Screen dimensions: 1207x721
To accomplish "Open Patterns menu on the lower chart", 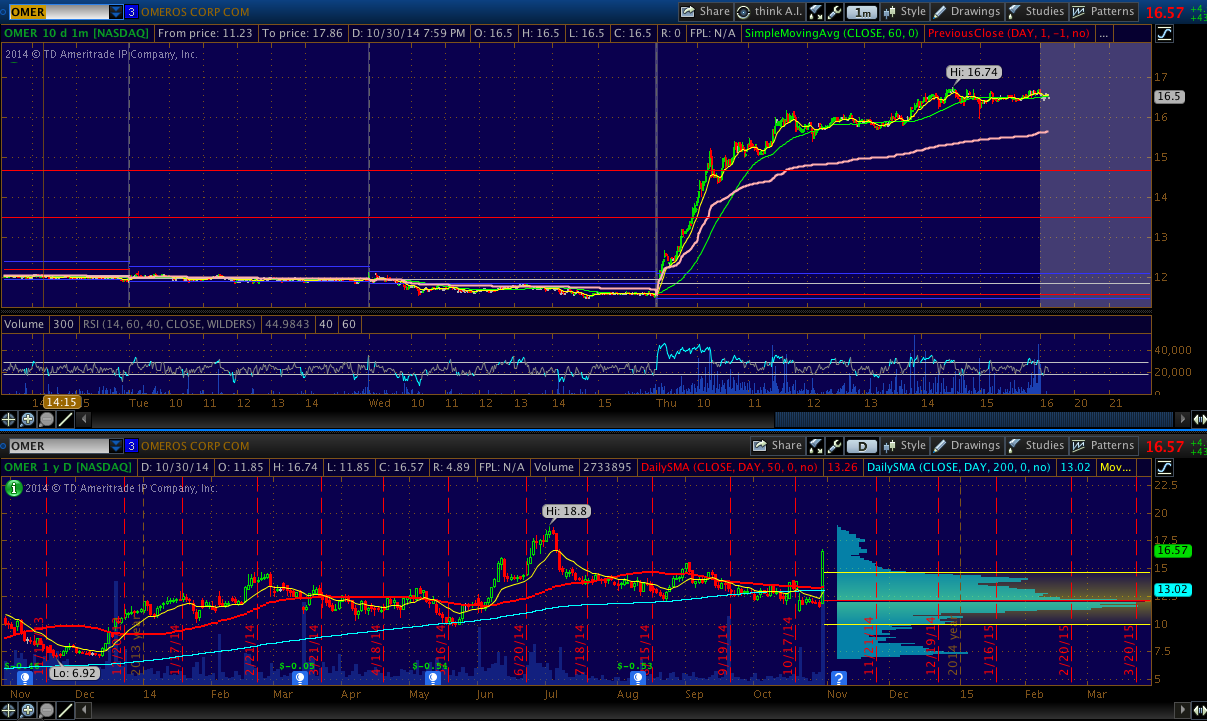I will (1104, 446).
